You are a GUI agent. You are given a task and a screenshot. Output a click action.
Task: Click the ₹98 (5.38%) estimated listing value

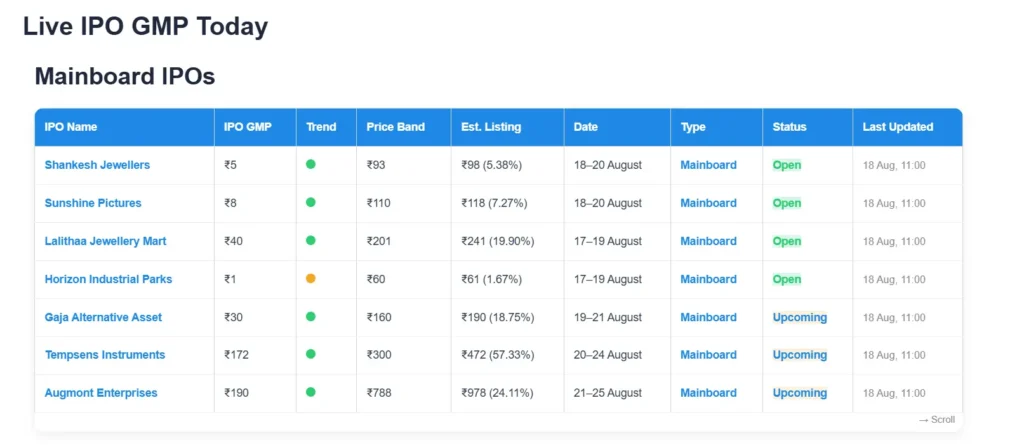(x=492, y=165)
